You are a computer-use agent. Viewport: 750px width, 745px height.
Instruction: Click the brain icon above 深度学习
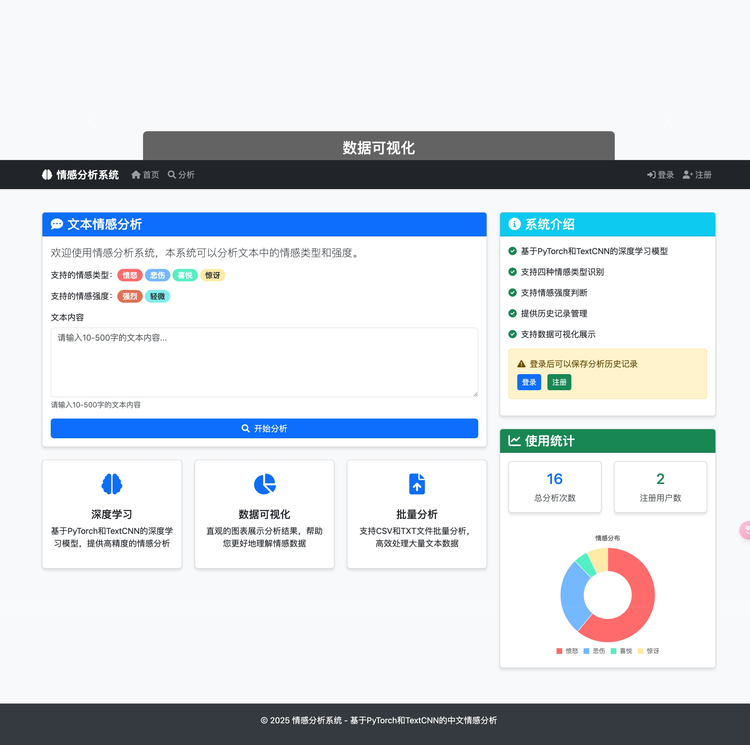111,484
